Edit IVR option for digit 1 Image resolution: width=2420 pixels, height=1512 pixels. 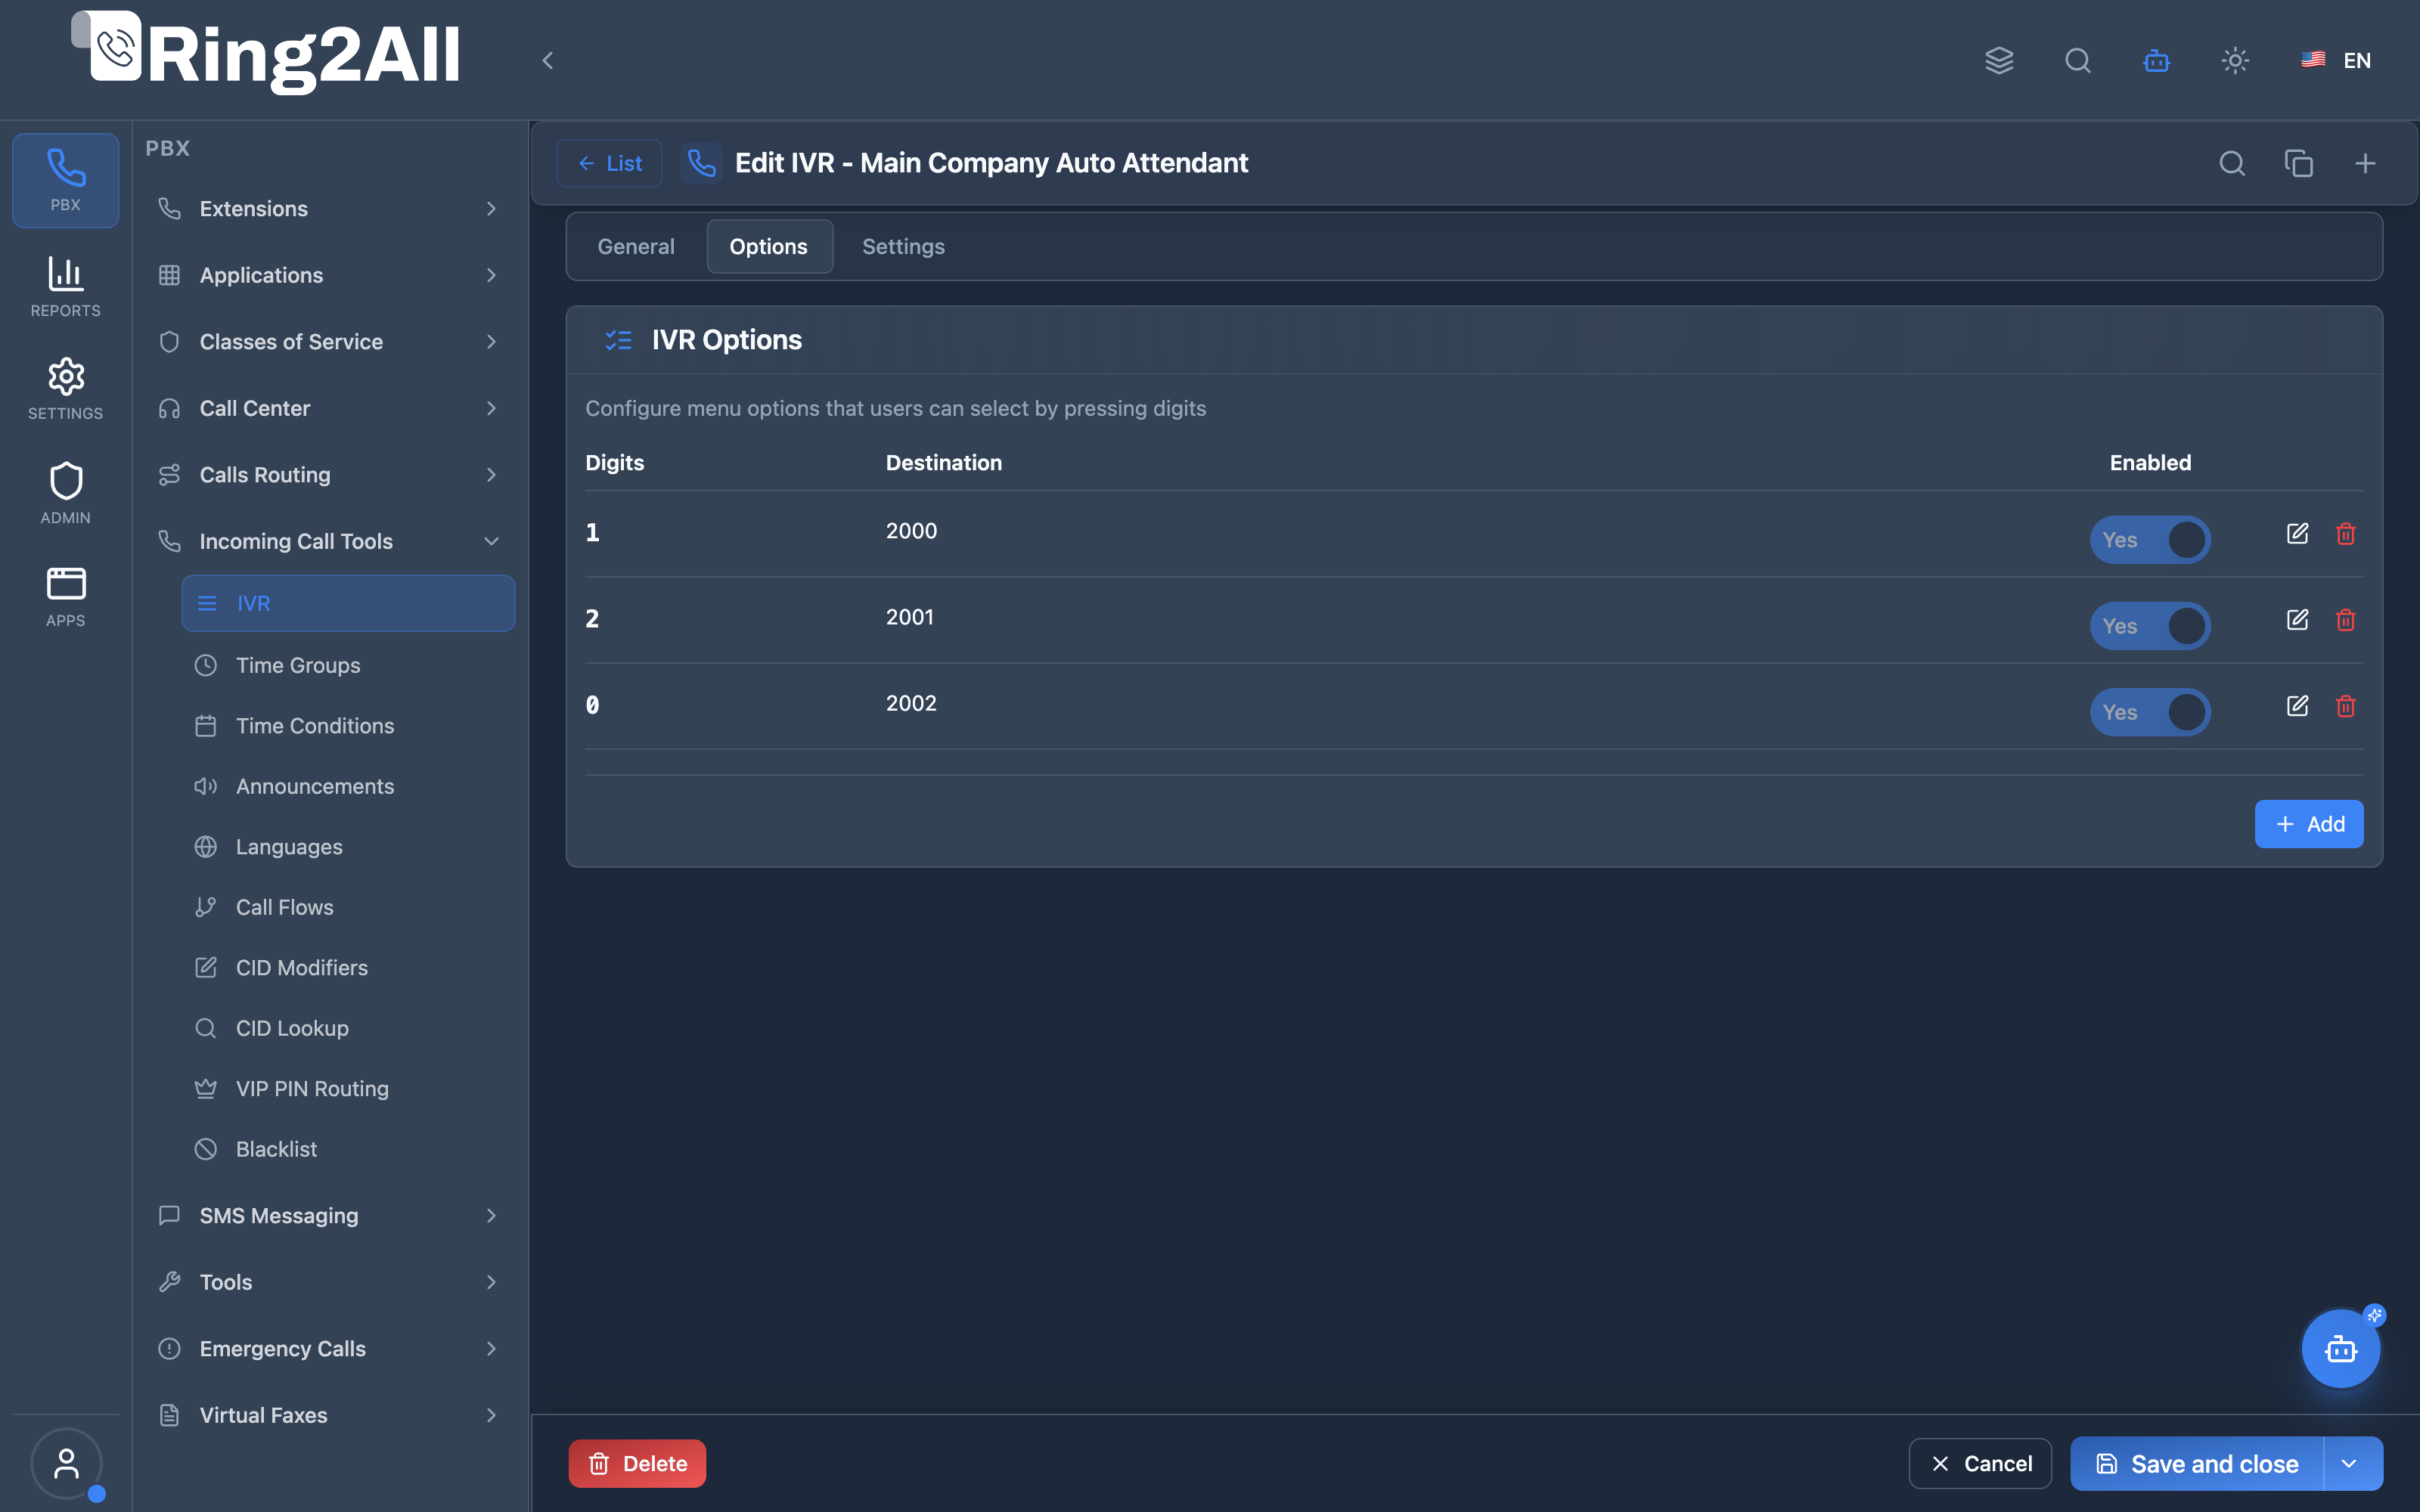(x=2297, y=533)
